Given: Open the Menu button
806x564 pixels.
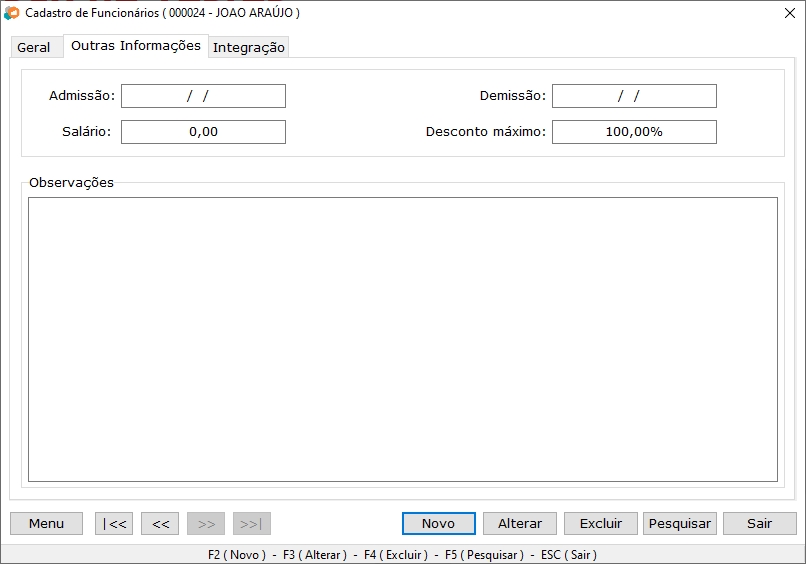Looking at the screenshot, I should [x=46, y=523].
